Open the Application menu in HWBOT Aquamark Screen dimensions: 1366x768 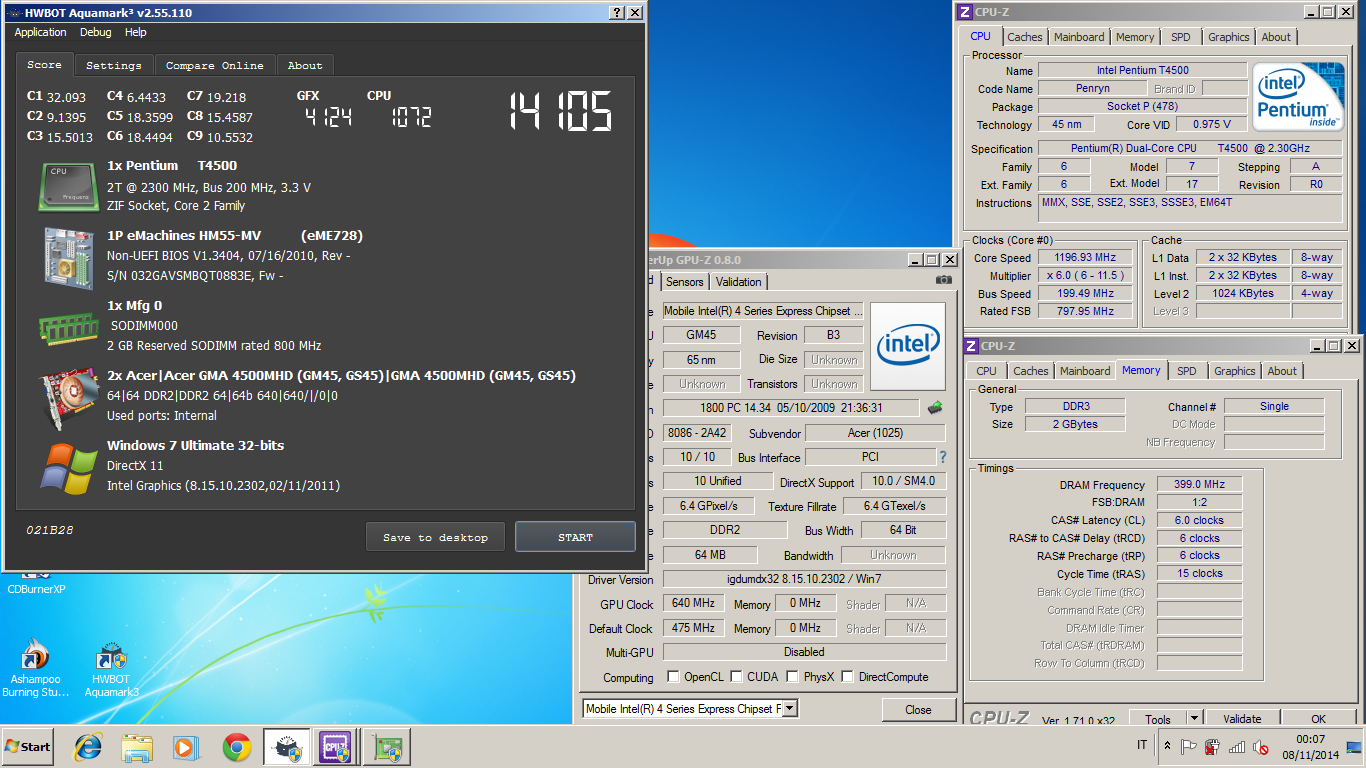pyautogui.click(x=40, y=32)
